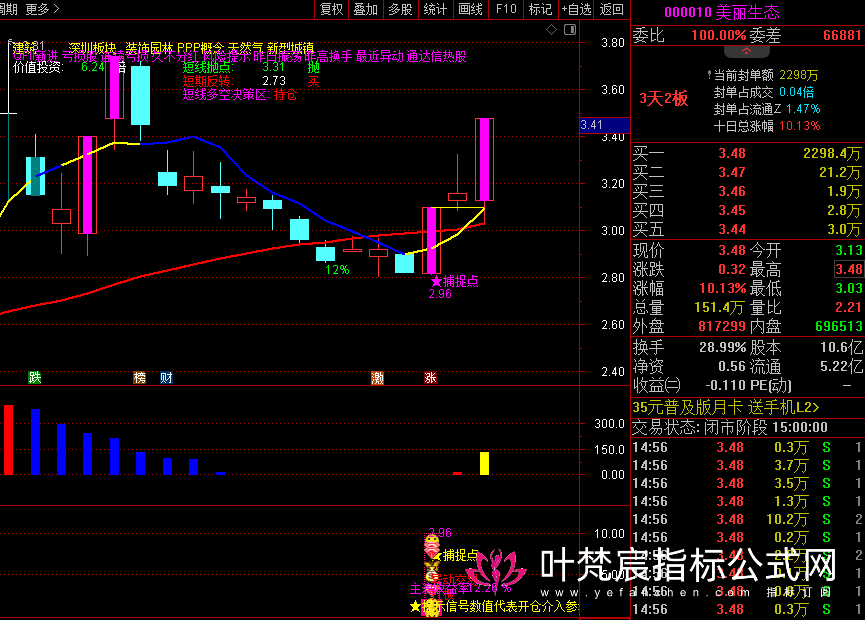
Task: Click the 今开 value 3.13
Action: tap(848, 250)
